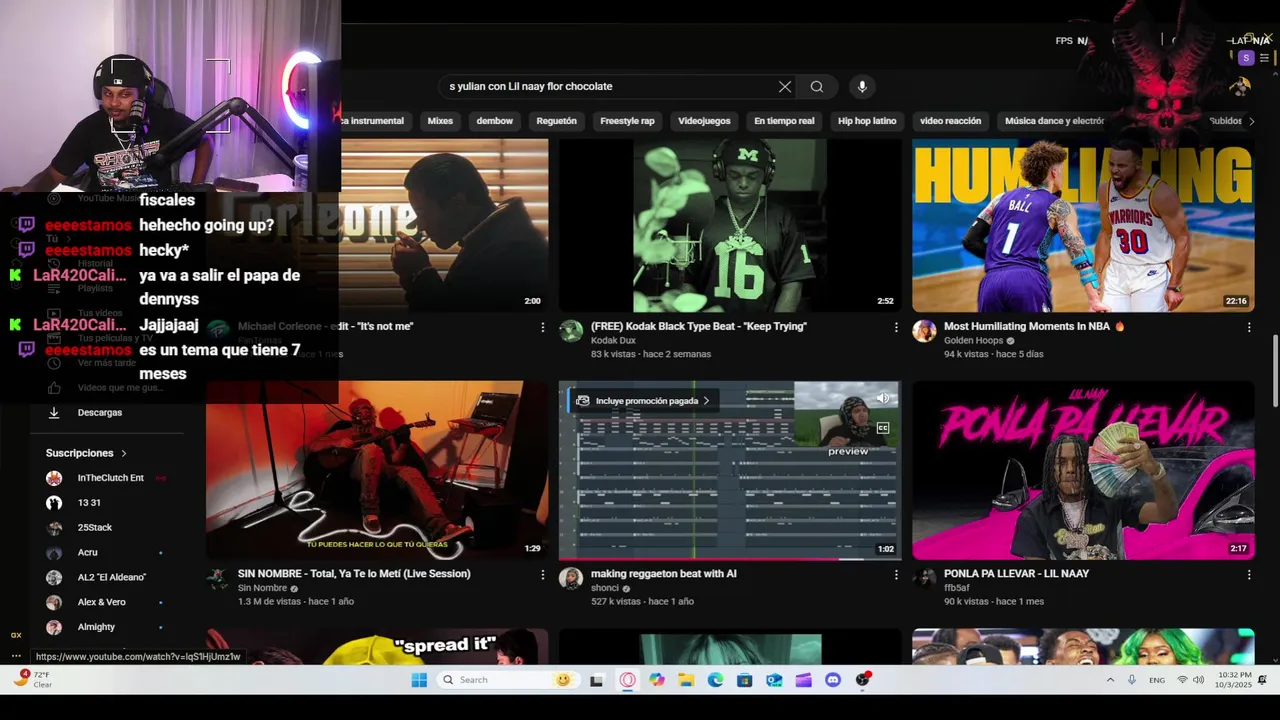Open Outlook from the taskbar

(774, 680)
